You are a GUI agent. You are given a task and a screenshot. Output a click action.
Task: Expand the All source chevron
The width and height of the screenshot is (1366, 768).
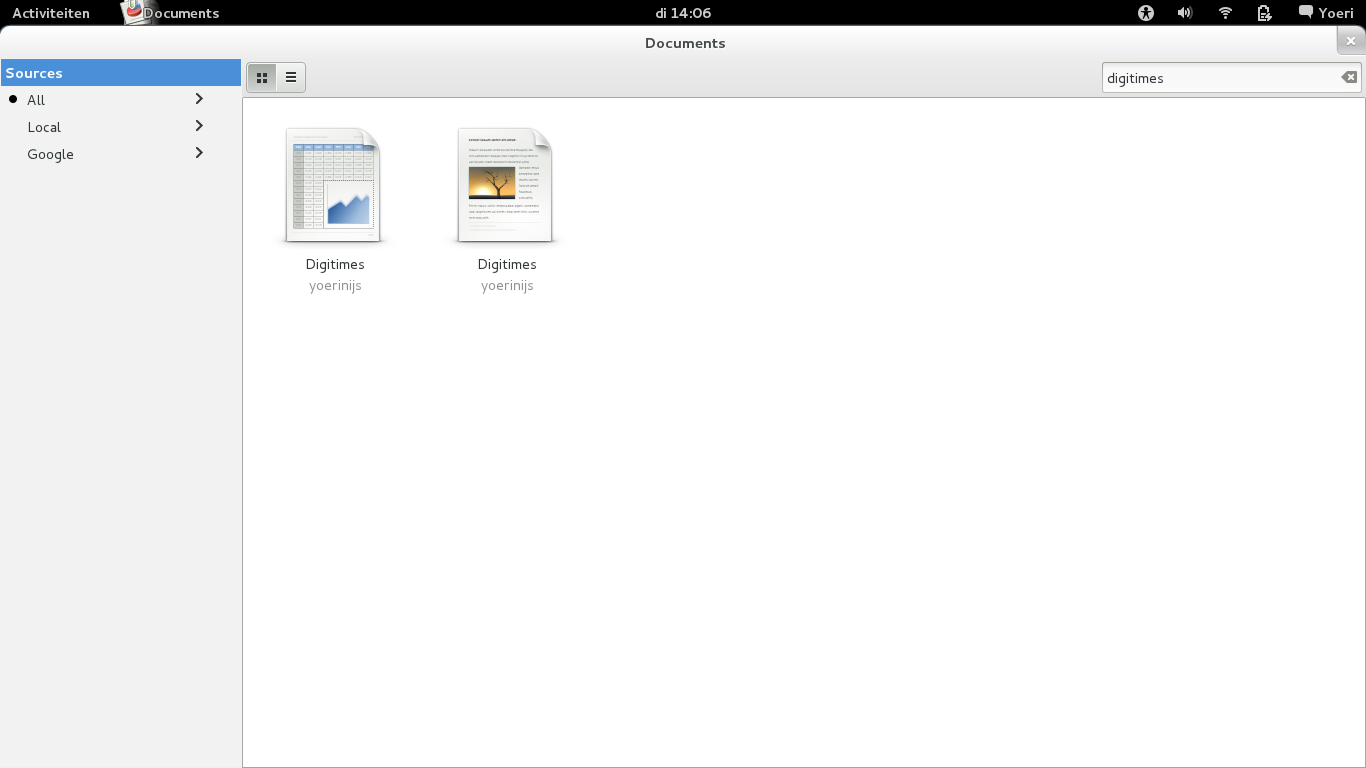[199, 99]
